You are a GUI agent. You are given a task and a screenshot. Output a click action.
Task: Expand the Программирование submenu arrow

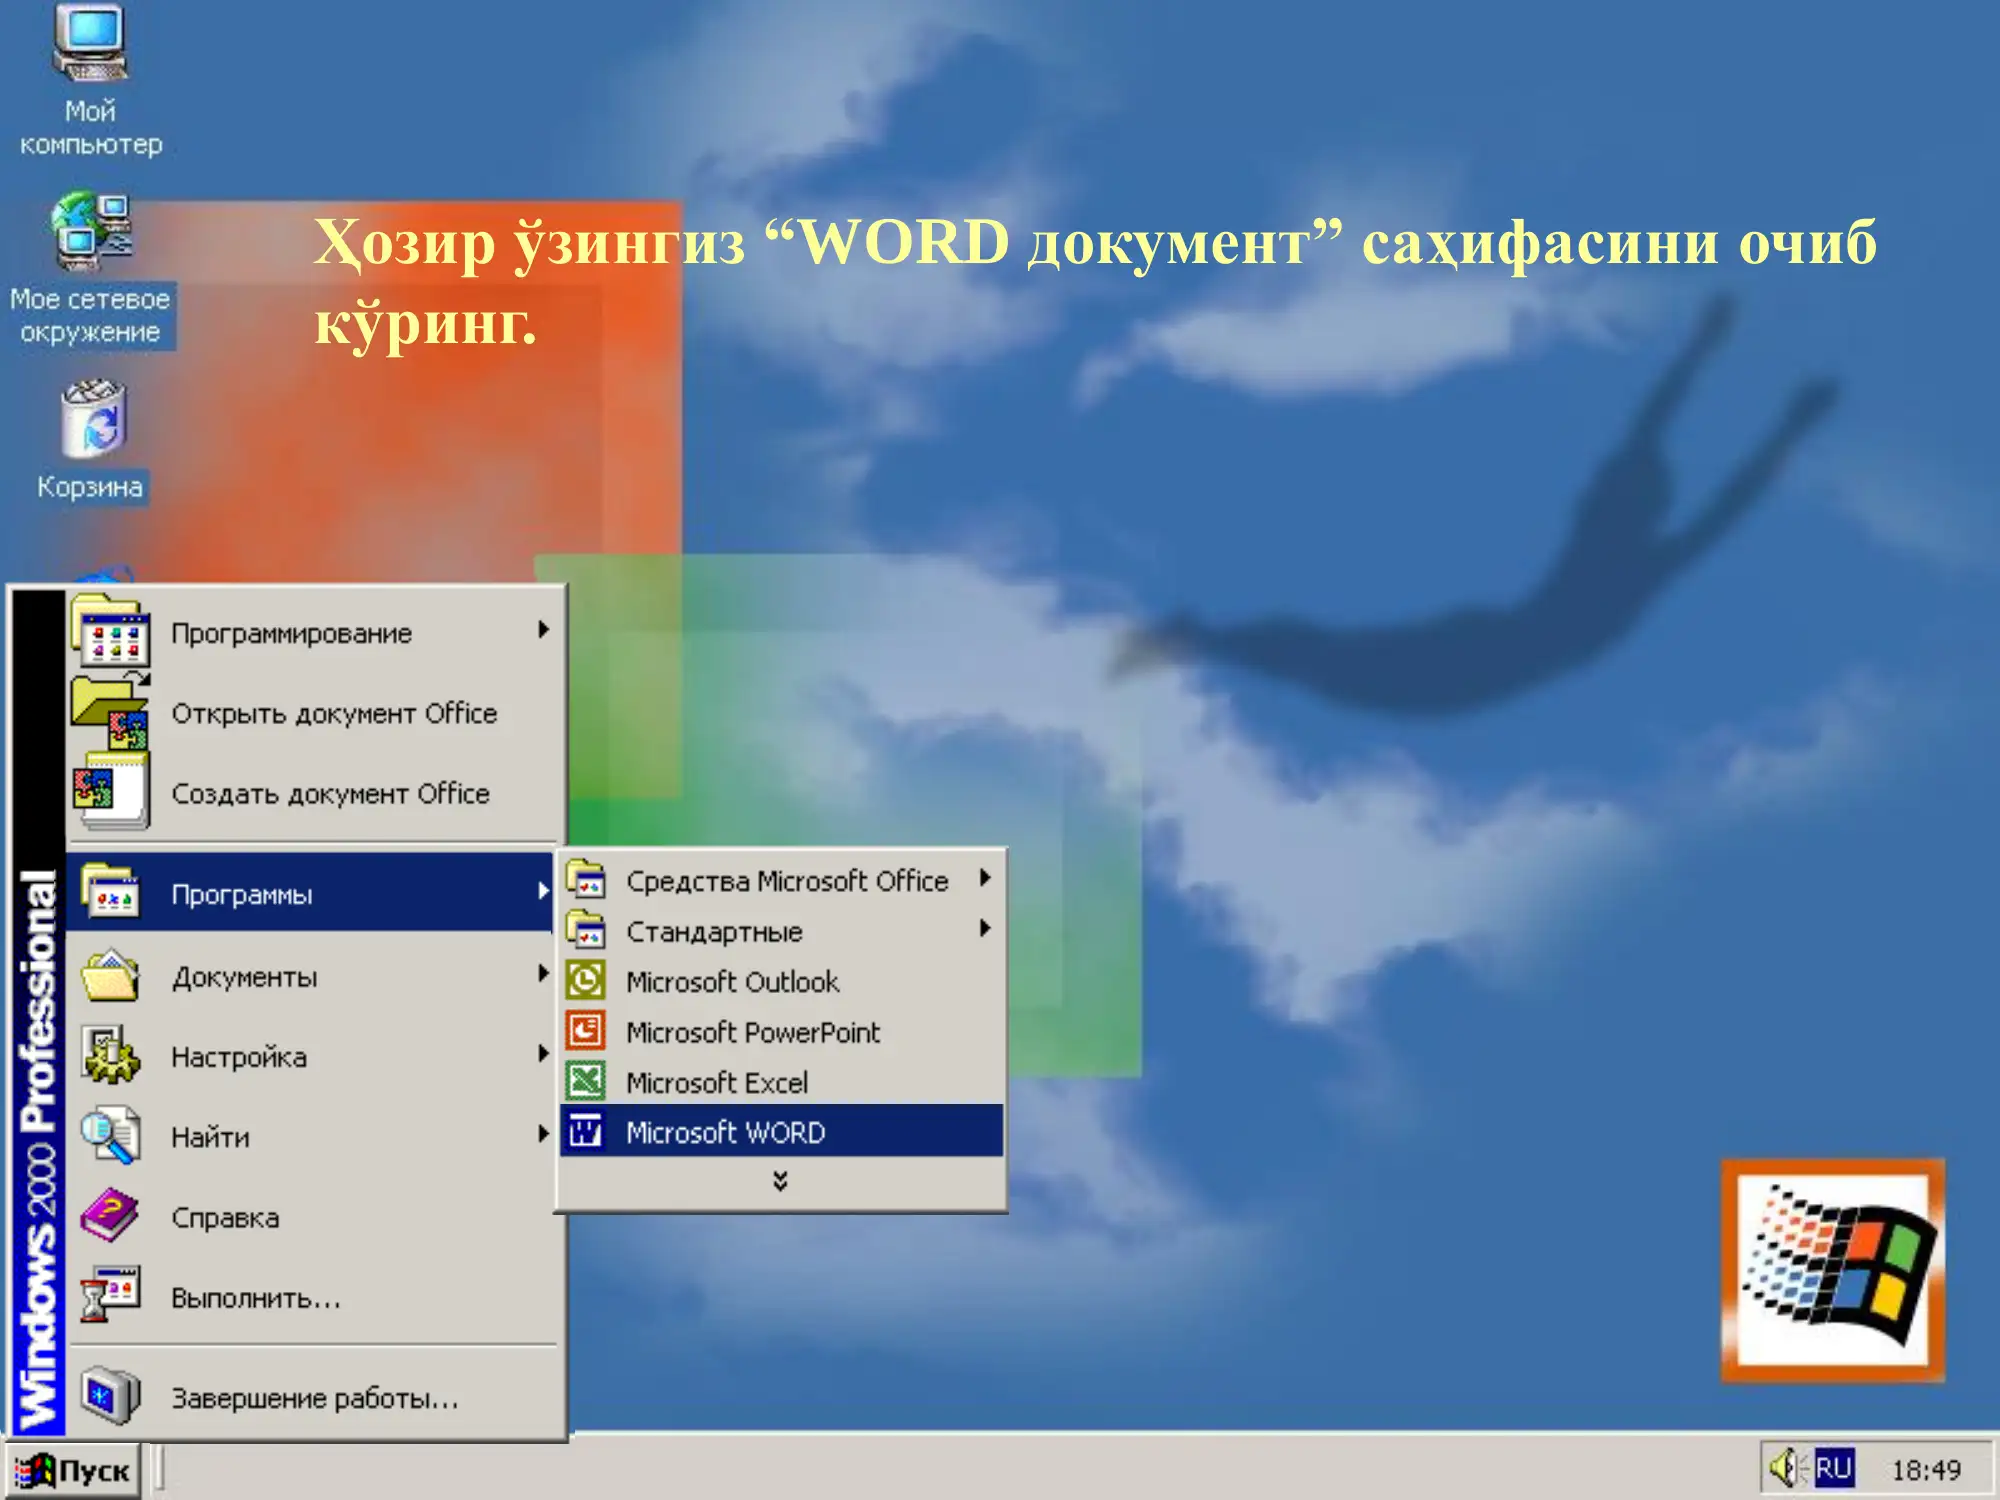[543, 630]
